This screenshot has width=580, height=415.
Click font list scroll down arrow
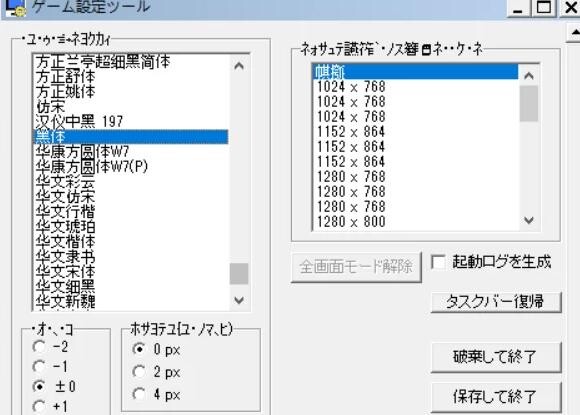pyautogui.click(x=239, y=300)
